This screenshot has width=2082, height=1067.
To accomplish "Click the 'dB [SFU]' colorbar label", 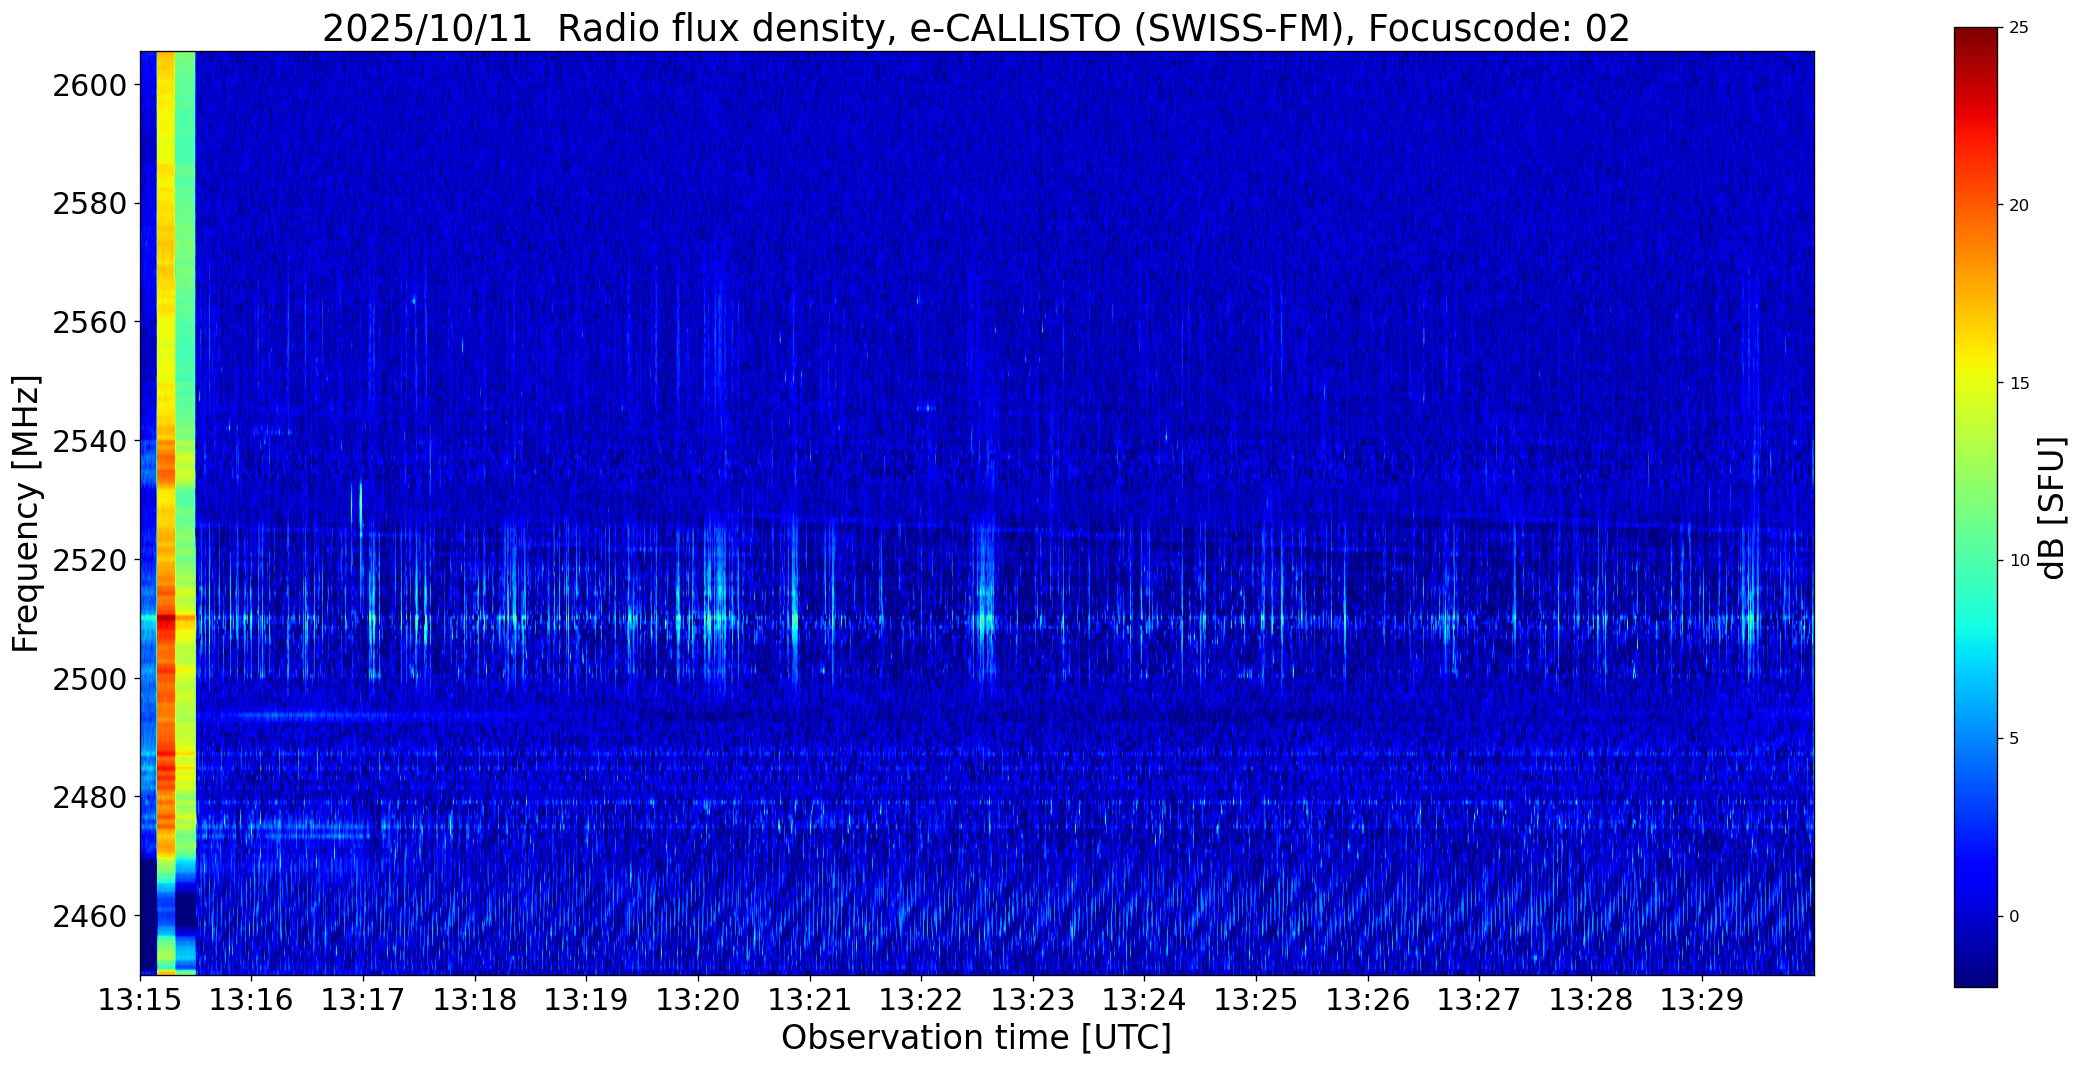I will [2052, 508].
